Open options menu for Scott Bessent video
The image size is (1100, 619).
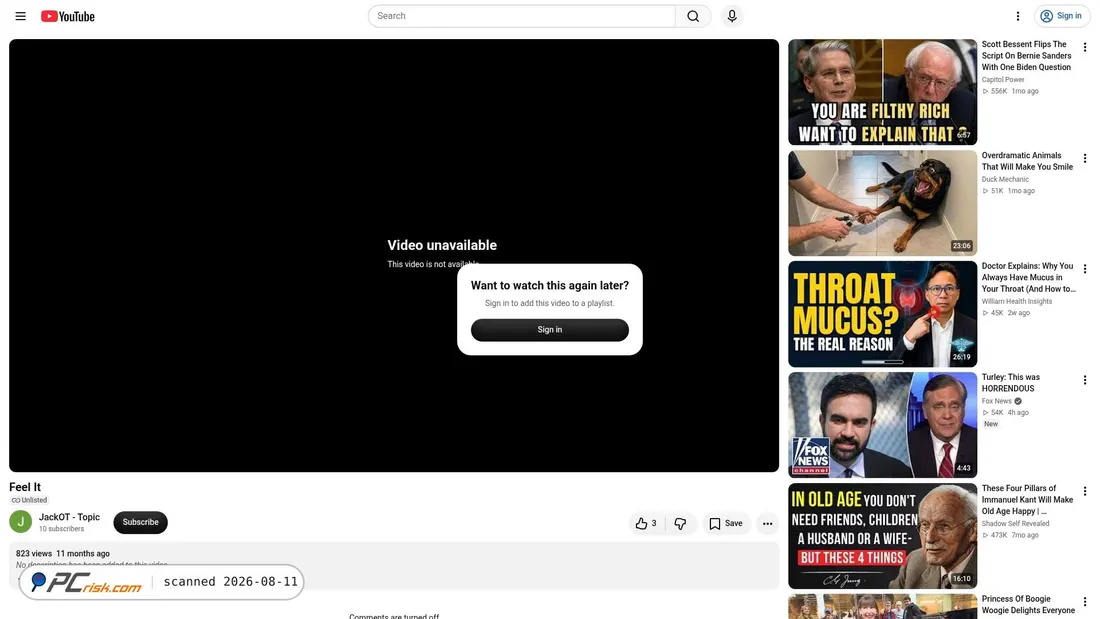[x=1085, y=48]
